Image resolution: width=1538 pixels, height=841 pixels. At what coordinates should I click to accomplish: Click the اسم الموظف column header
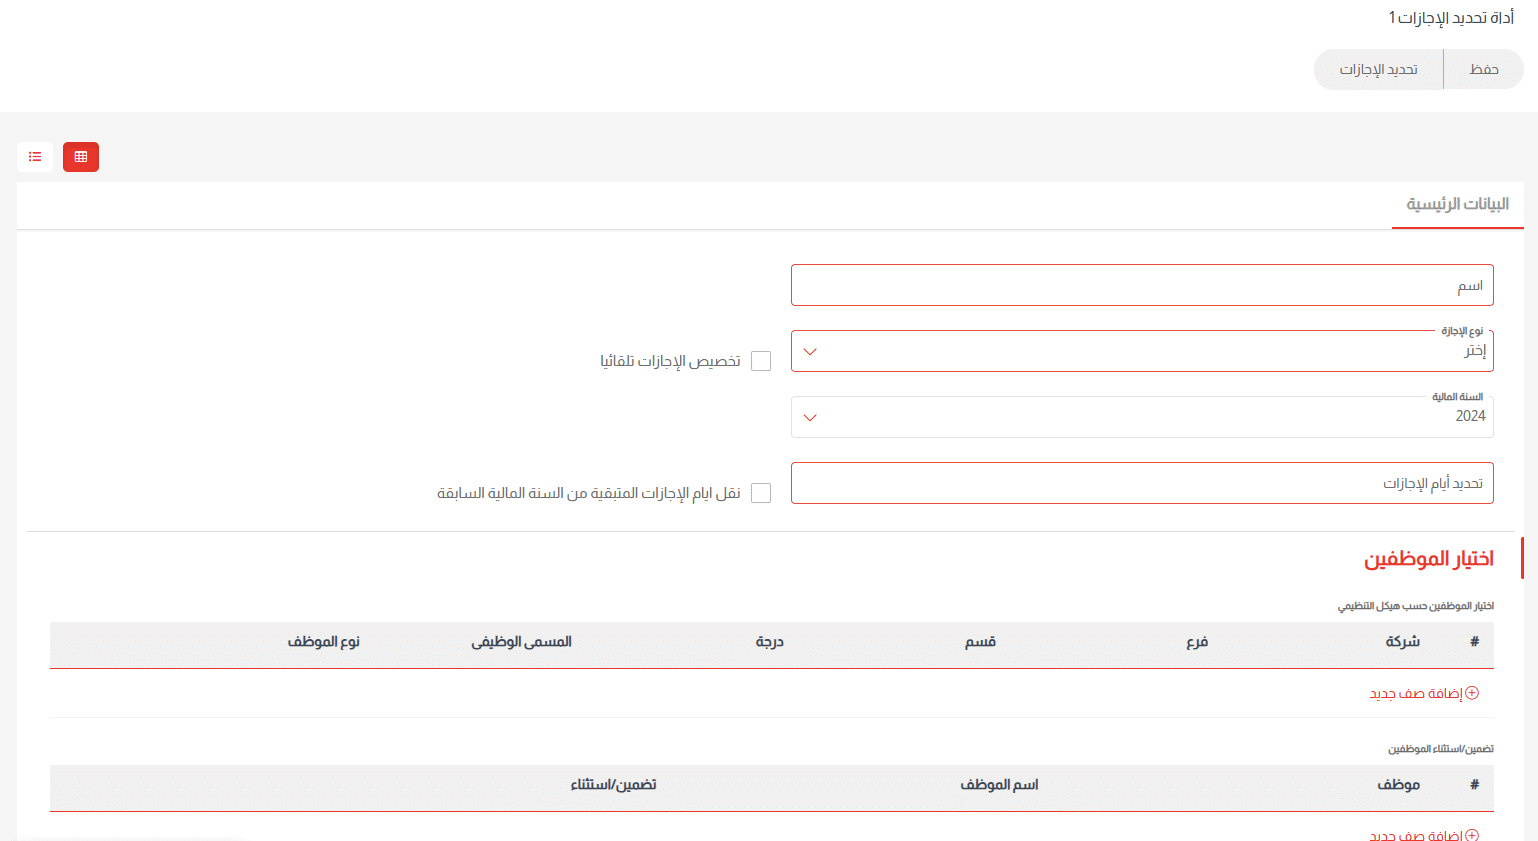pyautogui.click(x=999, y=785)
